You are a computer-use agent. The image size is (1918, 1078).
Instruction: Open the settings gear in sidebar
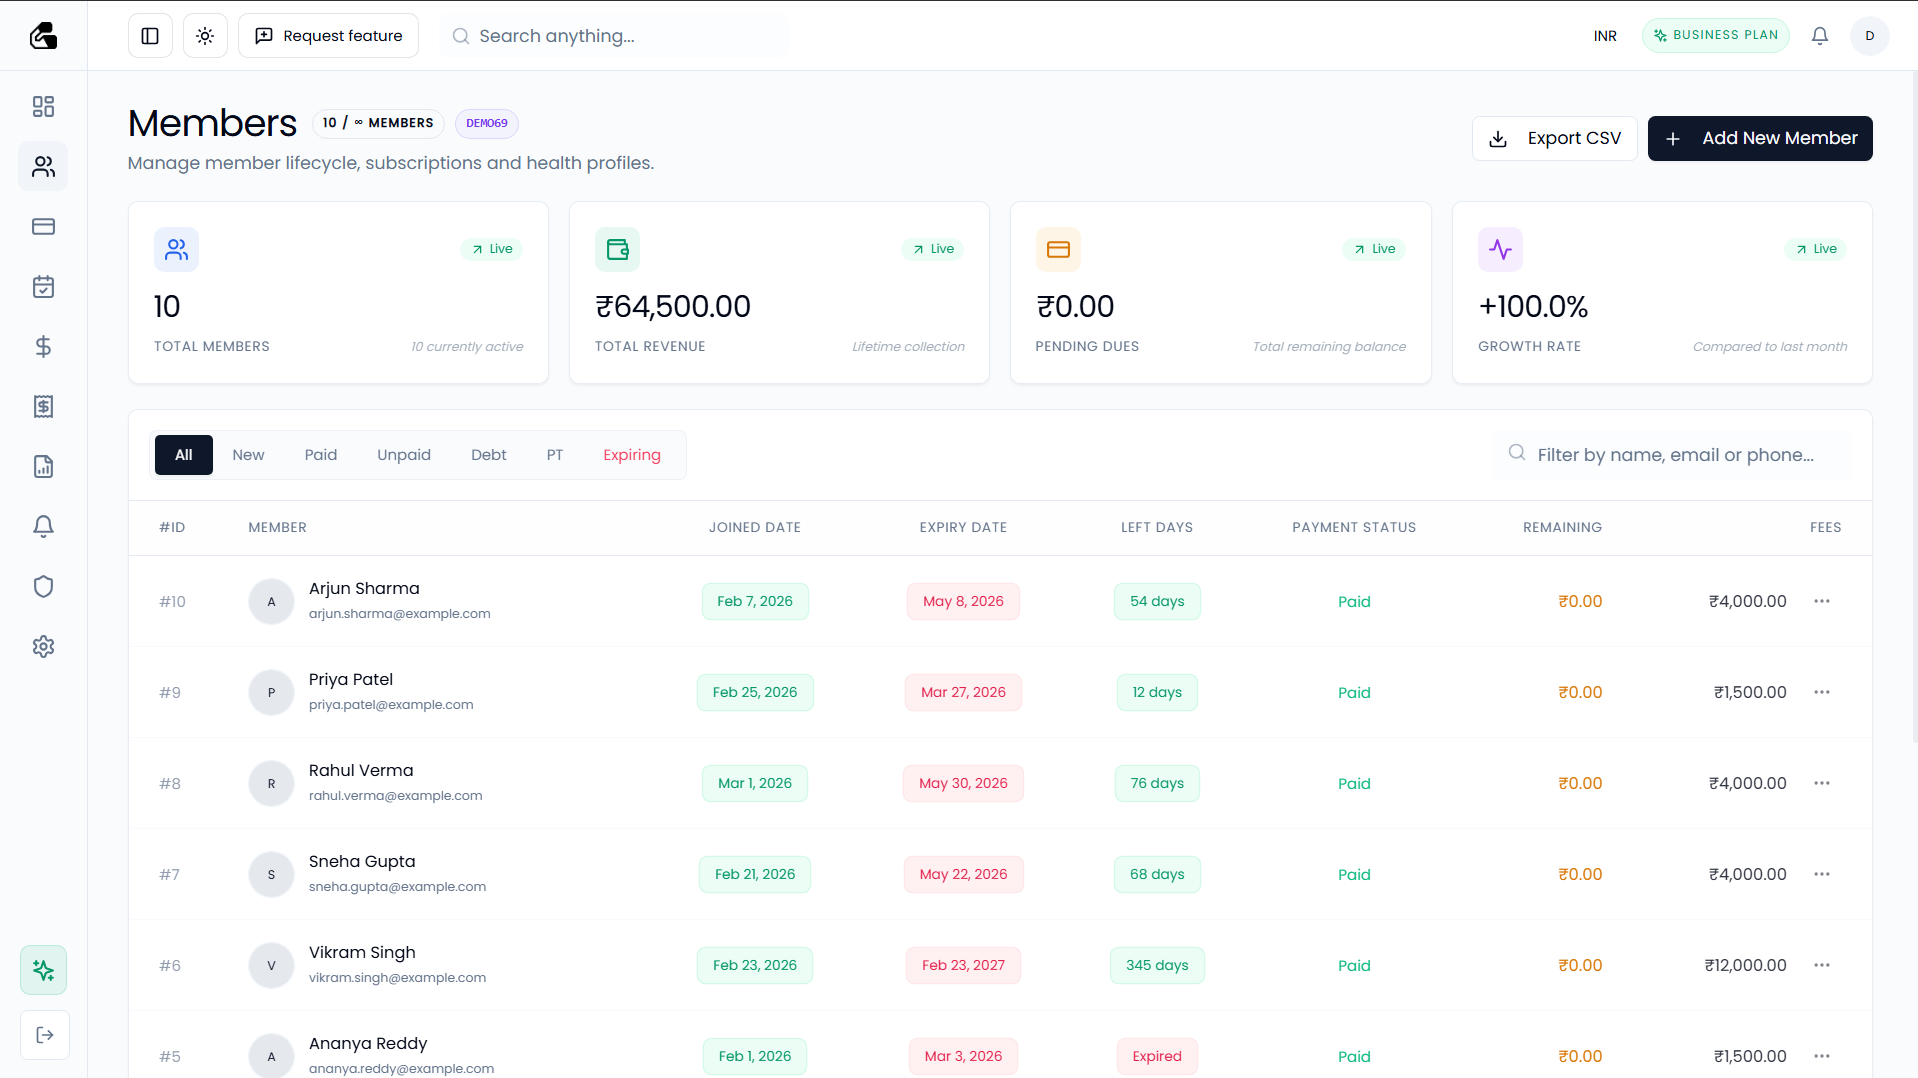[43, 647]
